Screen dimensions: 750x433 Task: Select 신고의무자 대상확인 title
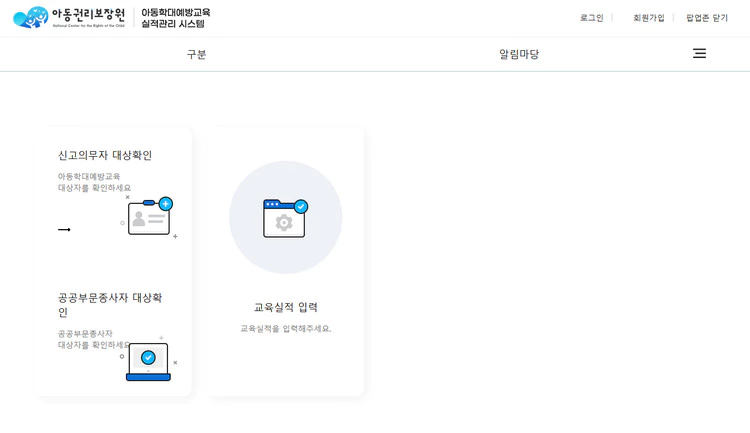(x=105, y=155)
